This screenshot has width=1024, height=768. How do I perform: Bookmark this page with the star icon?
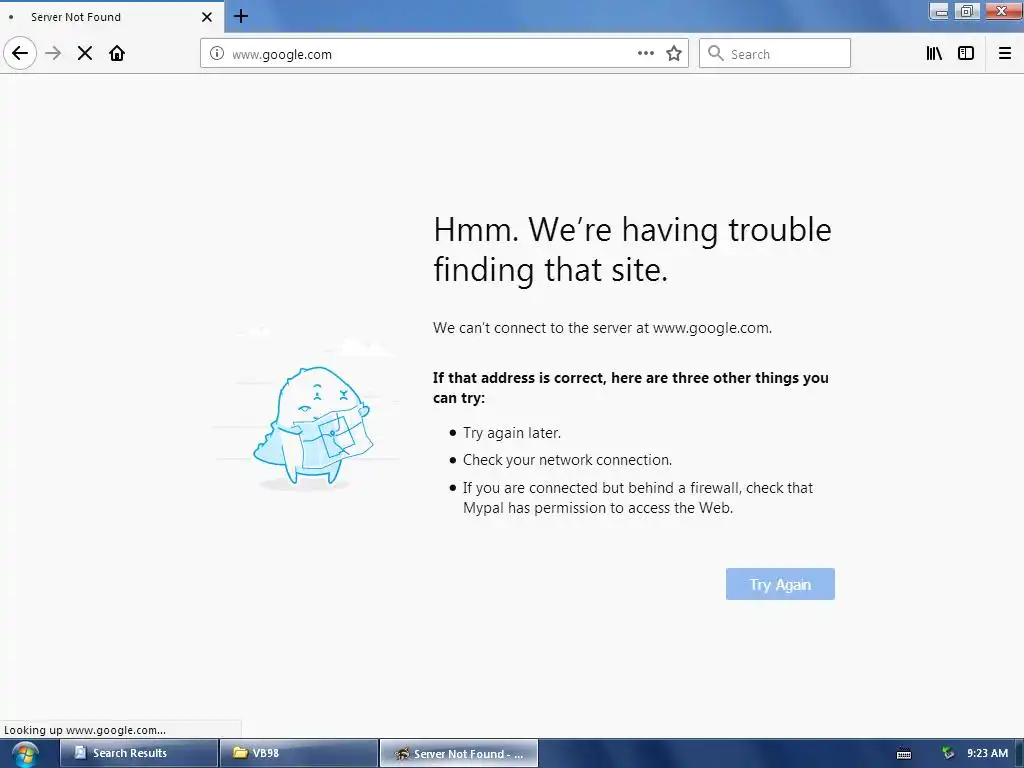pos(674,54)
